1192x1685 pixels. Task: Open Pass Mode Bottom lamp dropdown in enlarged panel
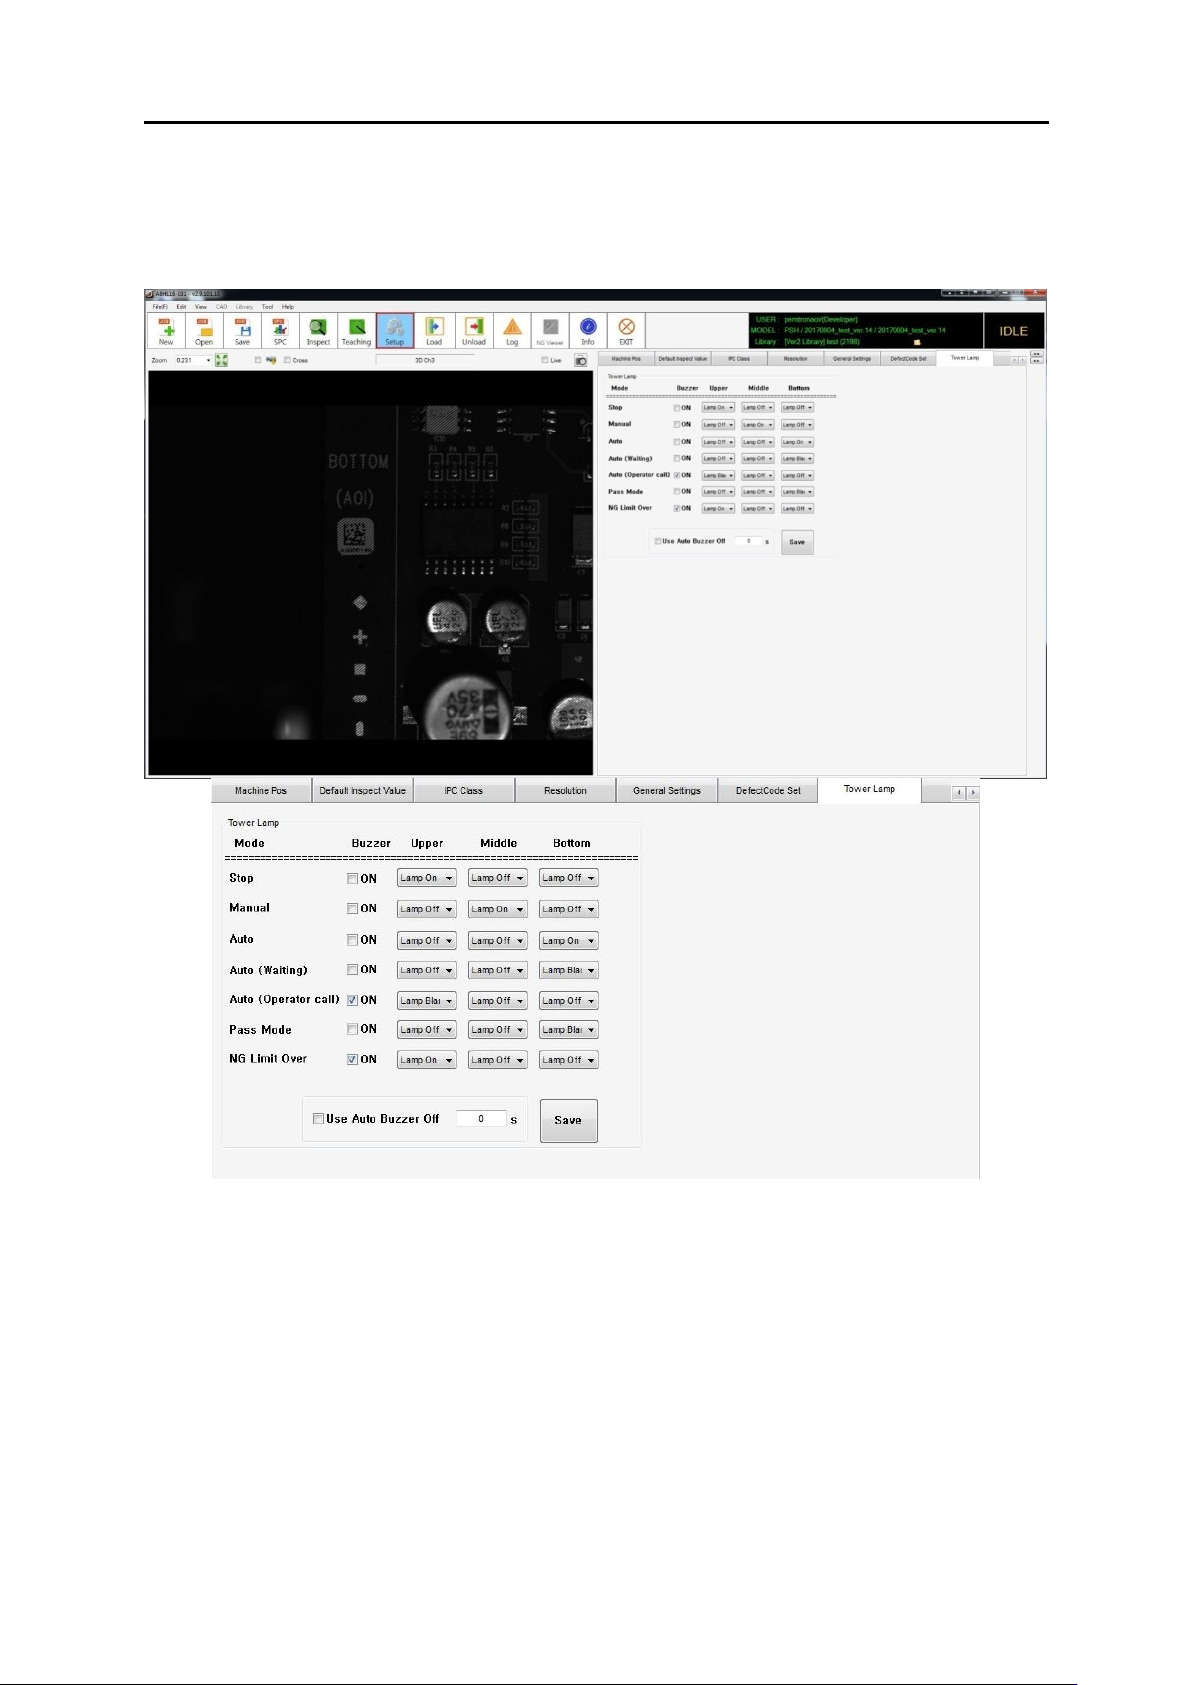[568, 1029]
